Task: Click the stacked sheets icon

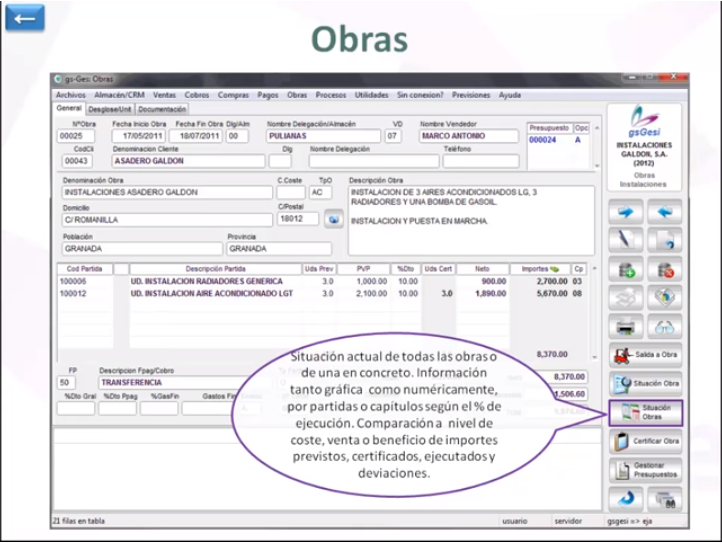Action: (625, 298)
